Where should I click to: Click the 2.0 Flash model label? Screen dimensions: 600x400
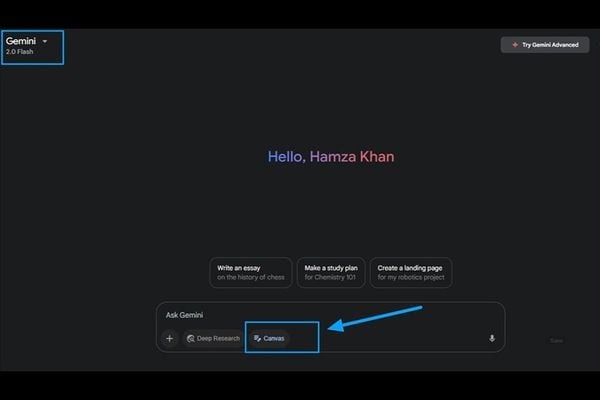[x=20, y=52]
